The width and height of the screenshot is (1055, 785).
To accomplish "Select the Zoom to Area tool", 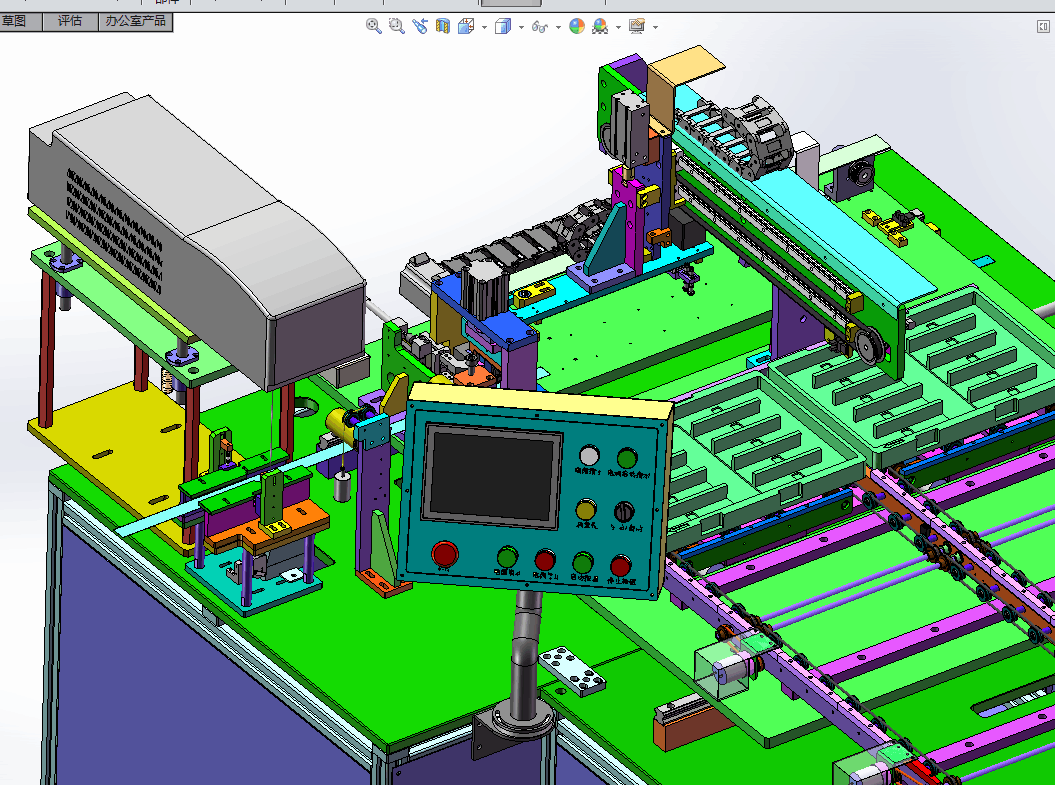I will pos(396,26).
